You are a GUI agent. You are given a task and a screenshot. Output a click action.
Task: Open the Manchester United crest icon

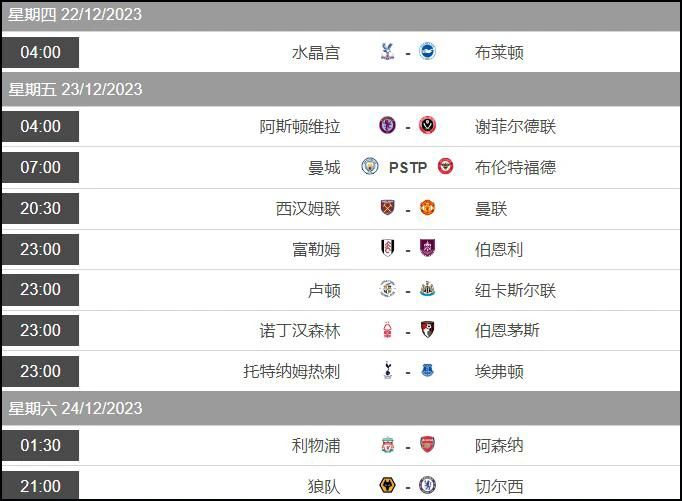pos(427,207)
